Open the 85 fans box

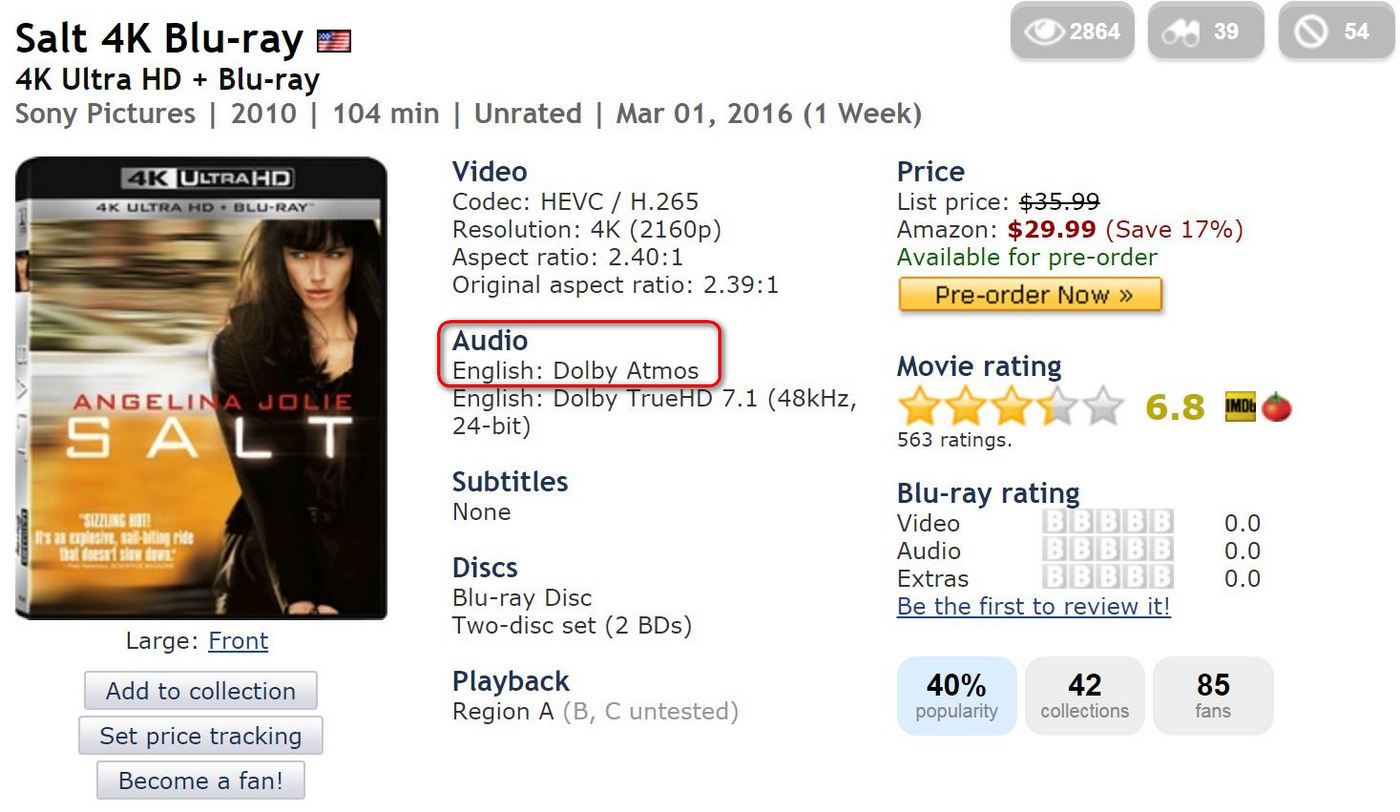[1213, 696]
